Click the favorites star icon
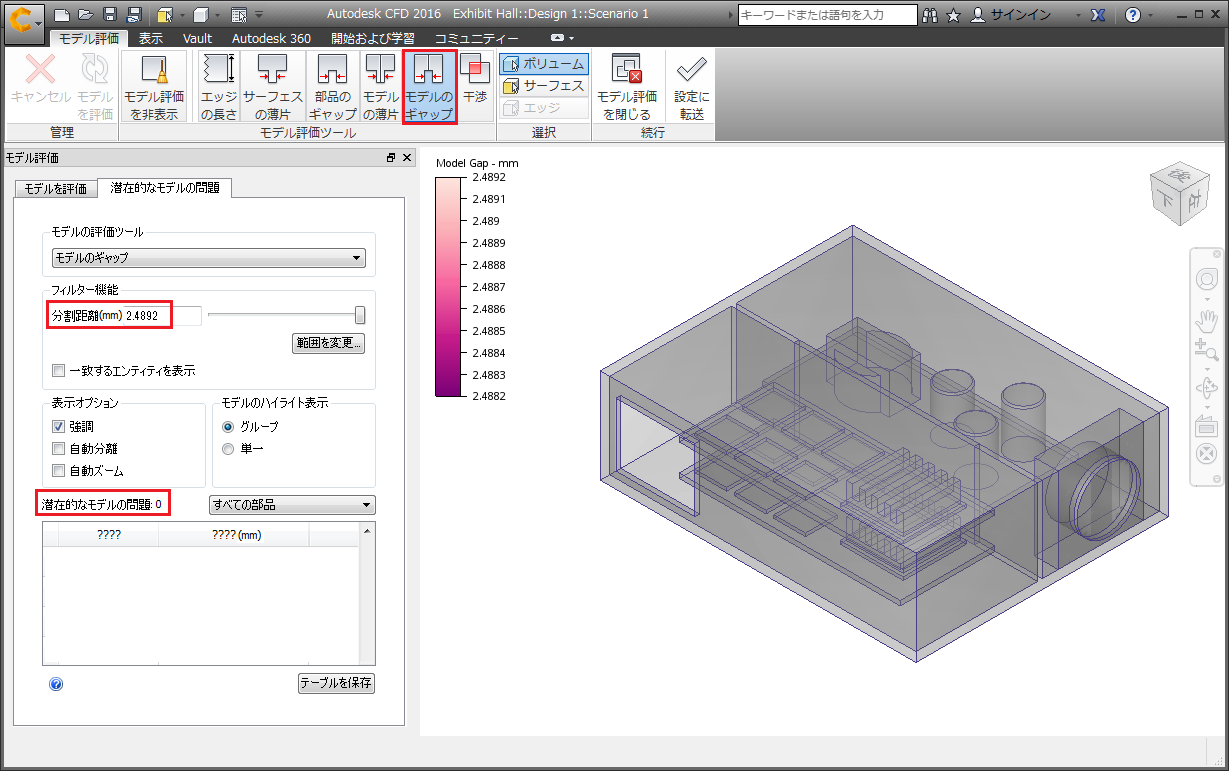 pos(954,15)
